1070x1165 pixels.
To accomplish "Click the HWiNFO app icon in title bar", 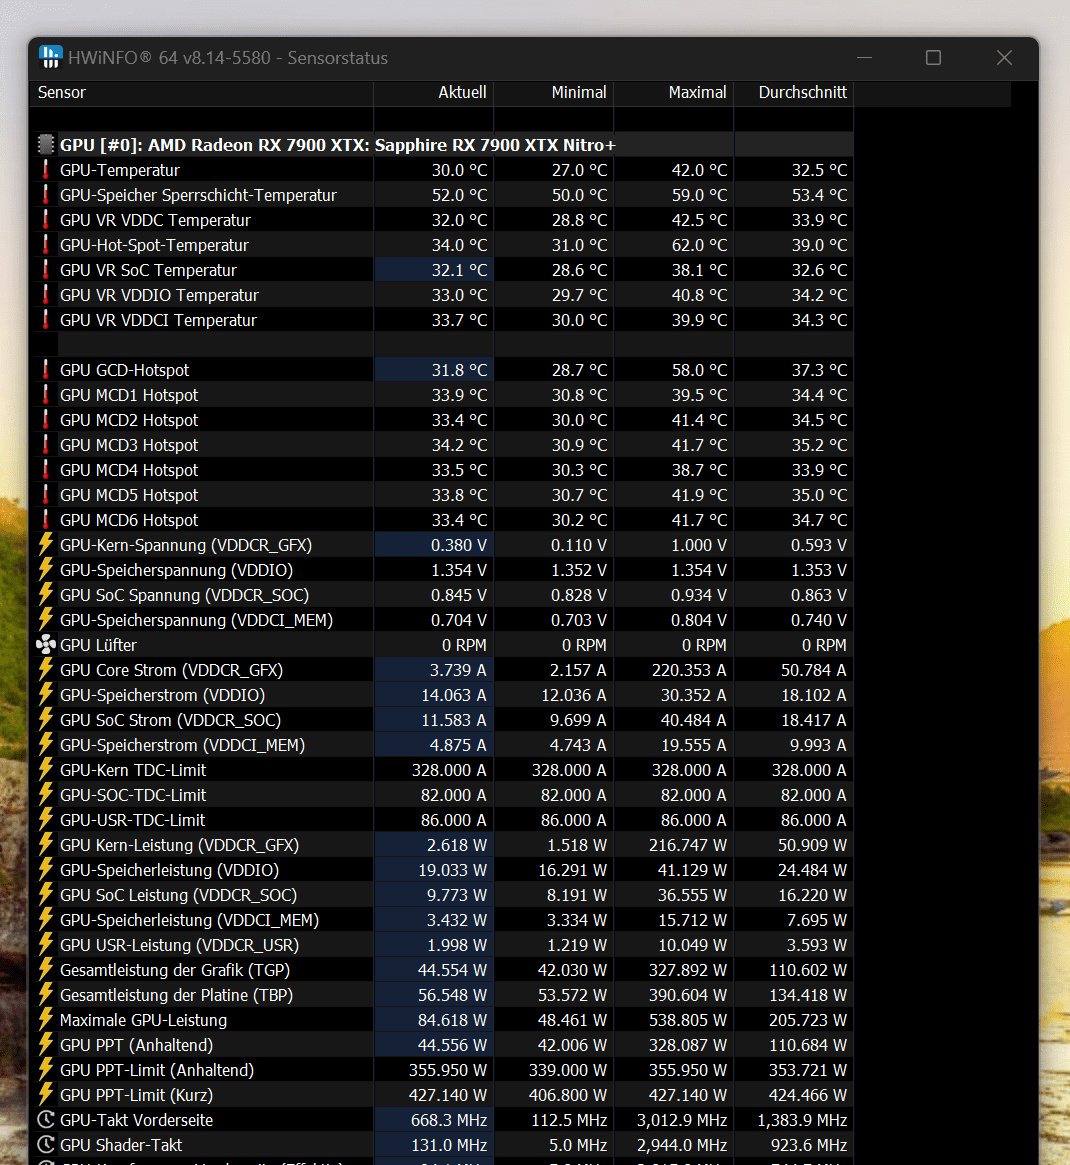I will [x=51, y=57].
